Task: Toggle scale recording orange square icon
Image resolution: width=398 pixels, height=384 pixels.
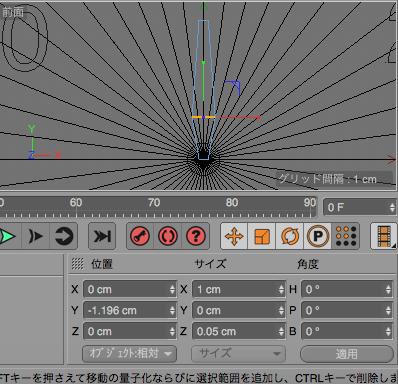Action: point(262,236)
